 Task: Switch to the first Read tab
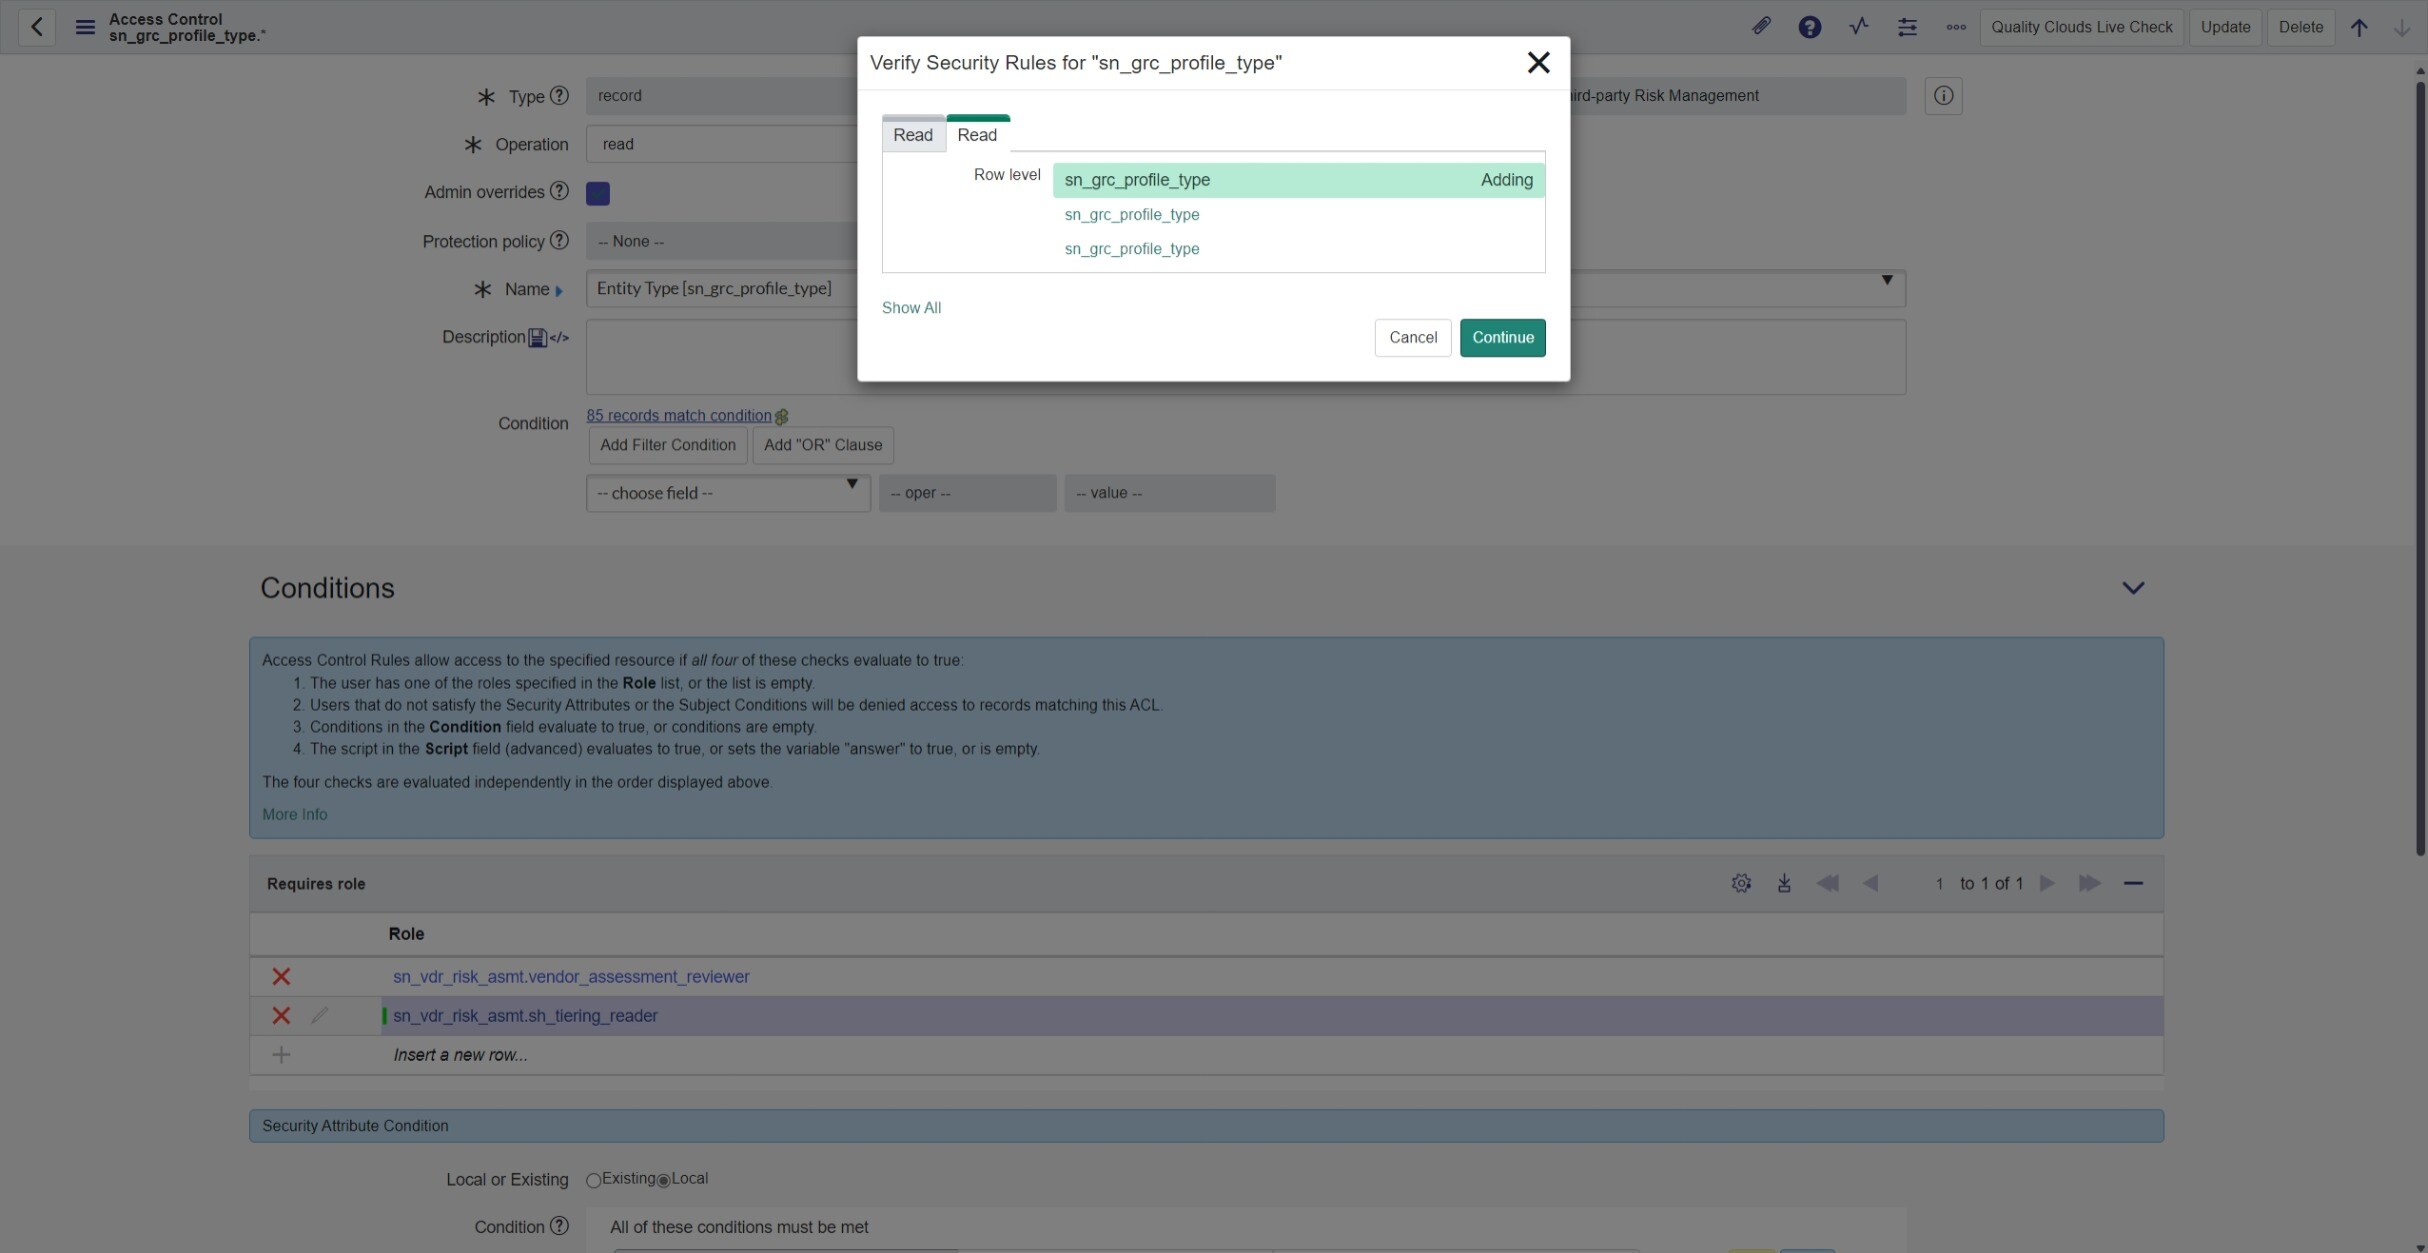pyautogui.click(x=912, y=135)
